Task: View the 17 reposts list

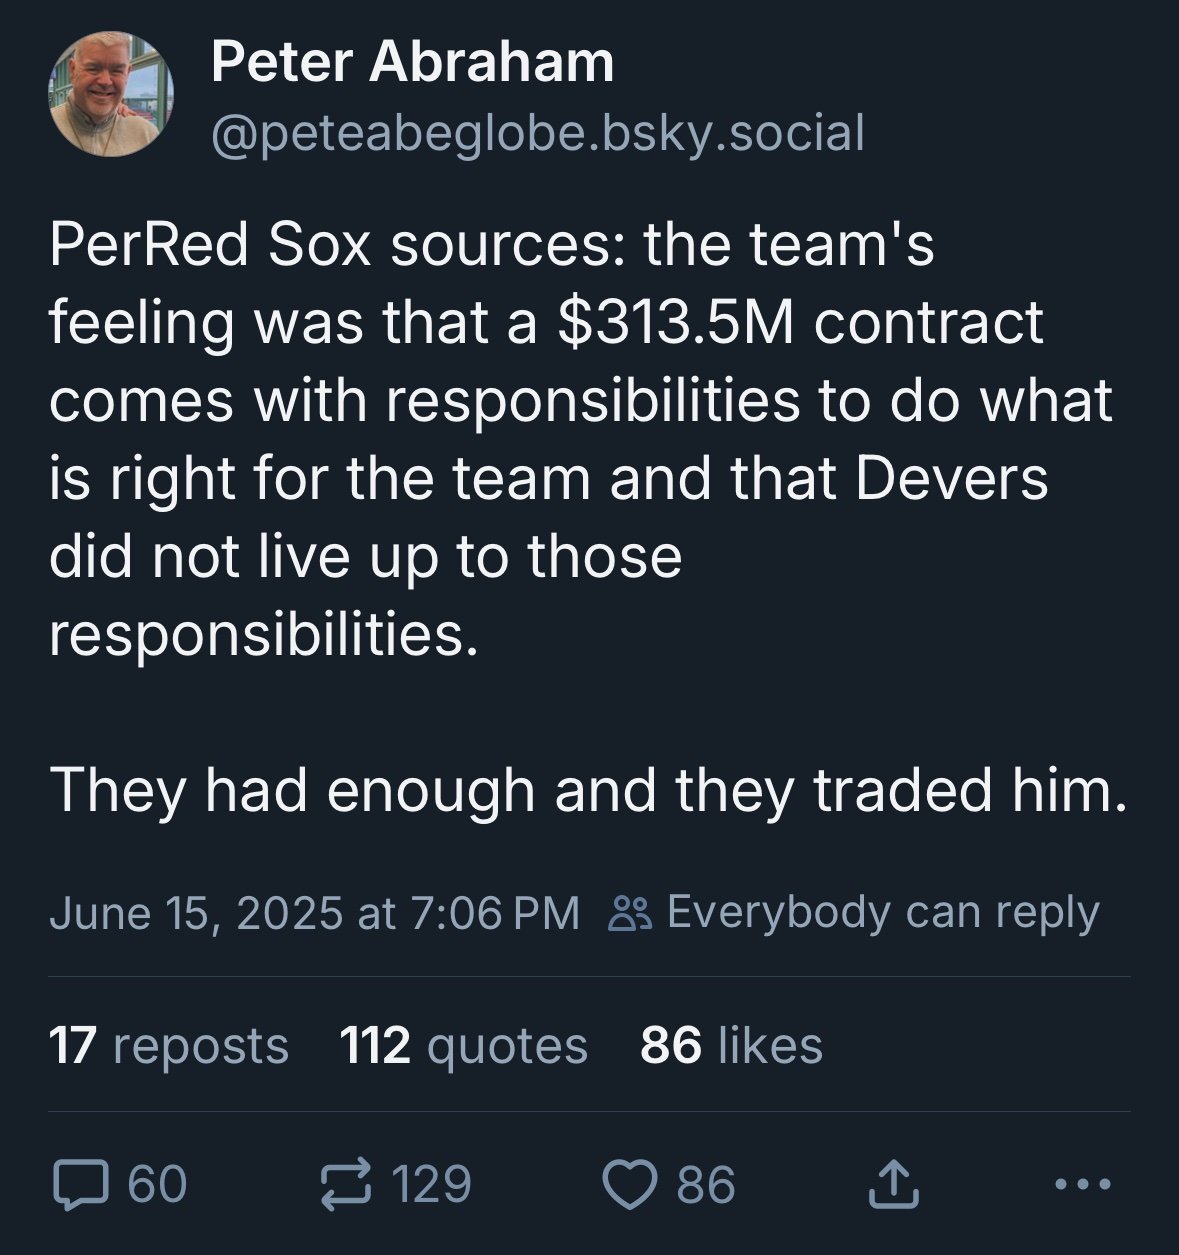Action: coord(168,1046)
